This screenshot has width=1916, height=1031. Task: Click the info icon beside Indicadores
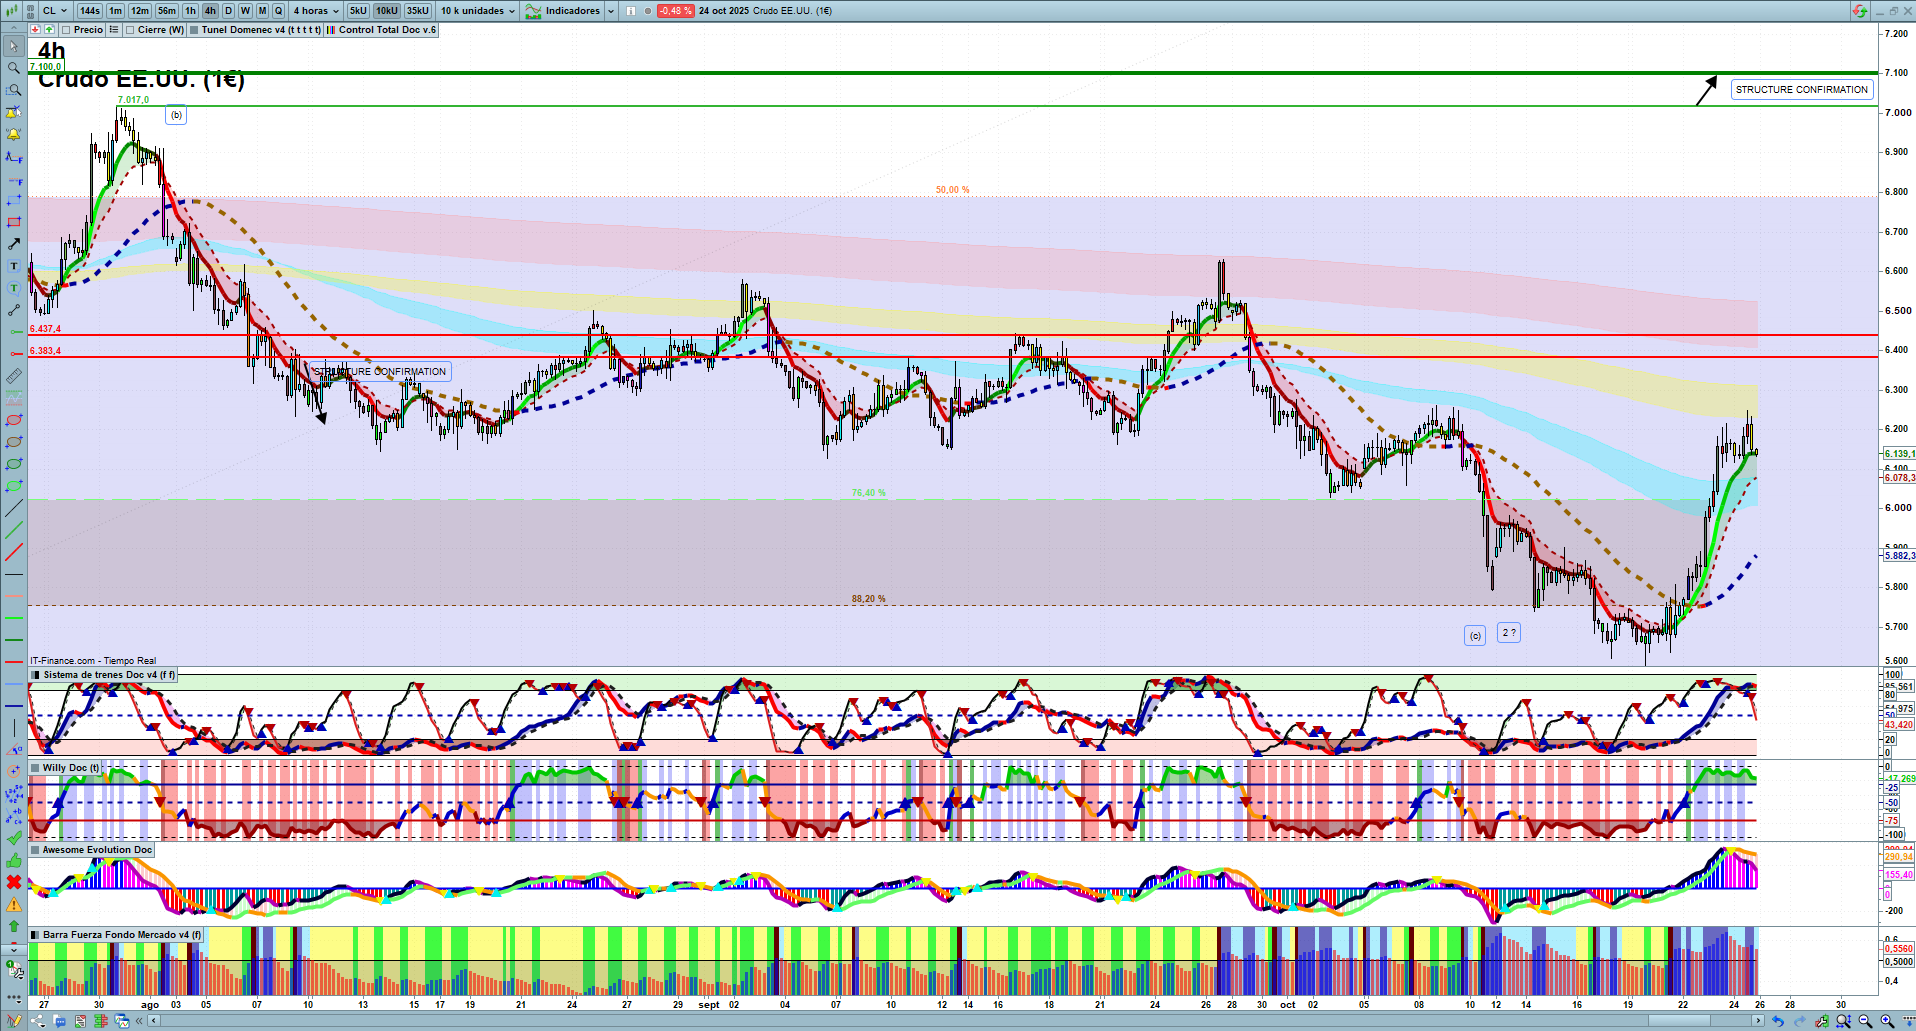pos(631,11)
